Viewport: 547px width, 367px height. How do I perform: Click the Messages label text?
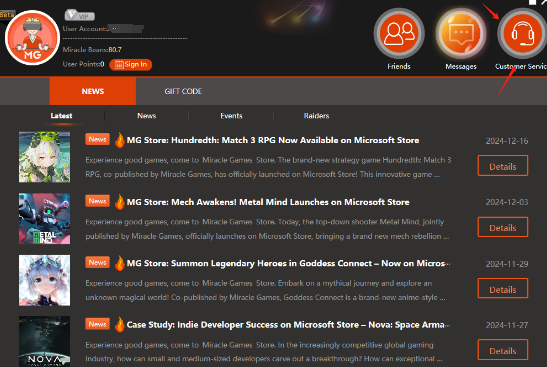[461, 66]
